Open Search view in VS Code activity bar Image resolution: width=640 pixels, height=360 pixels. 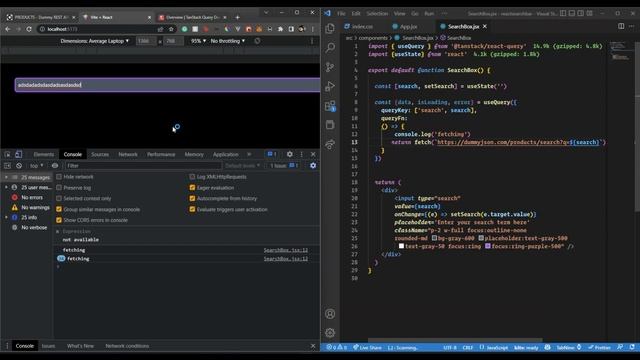point(330,47)
